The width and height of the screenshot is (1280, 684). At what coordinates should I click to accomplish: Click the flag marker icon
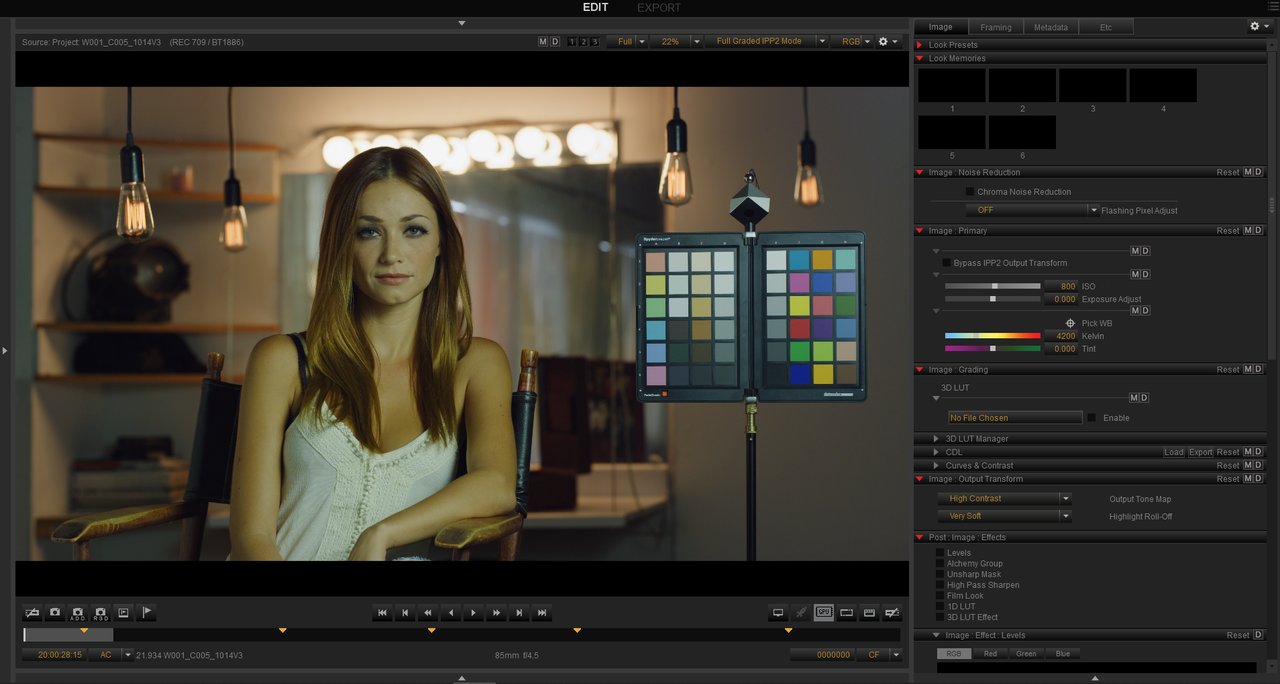147,612
